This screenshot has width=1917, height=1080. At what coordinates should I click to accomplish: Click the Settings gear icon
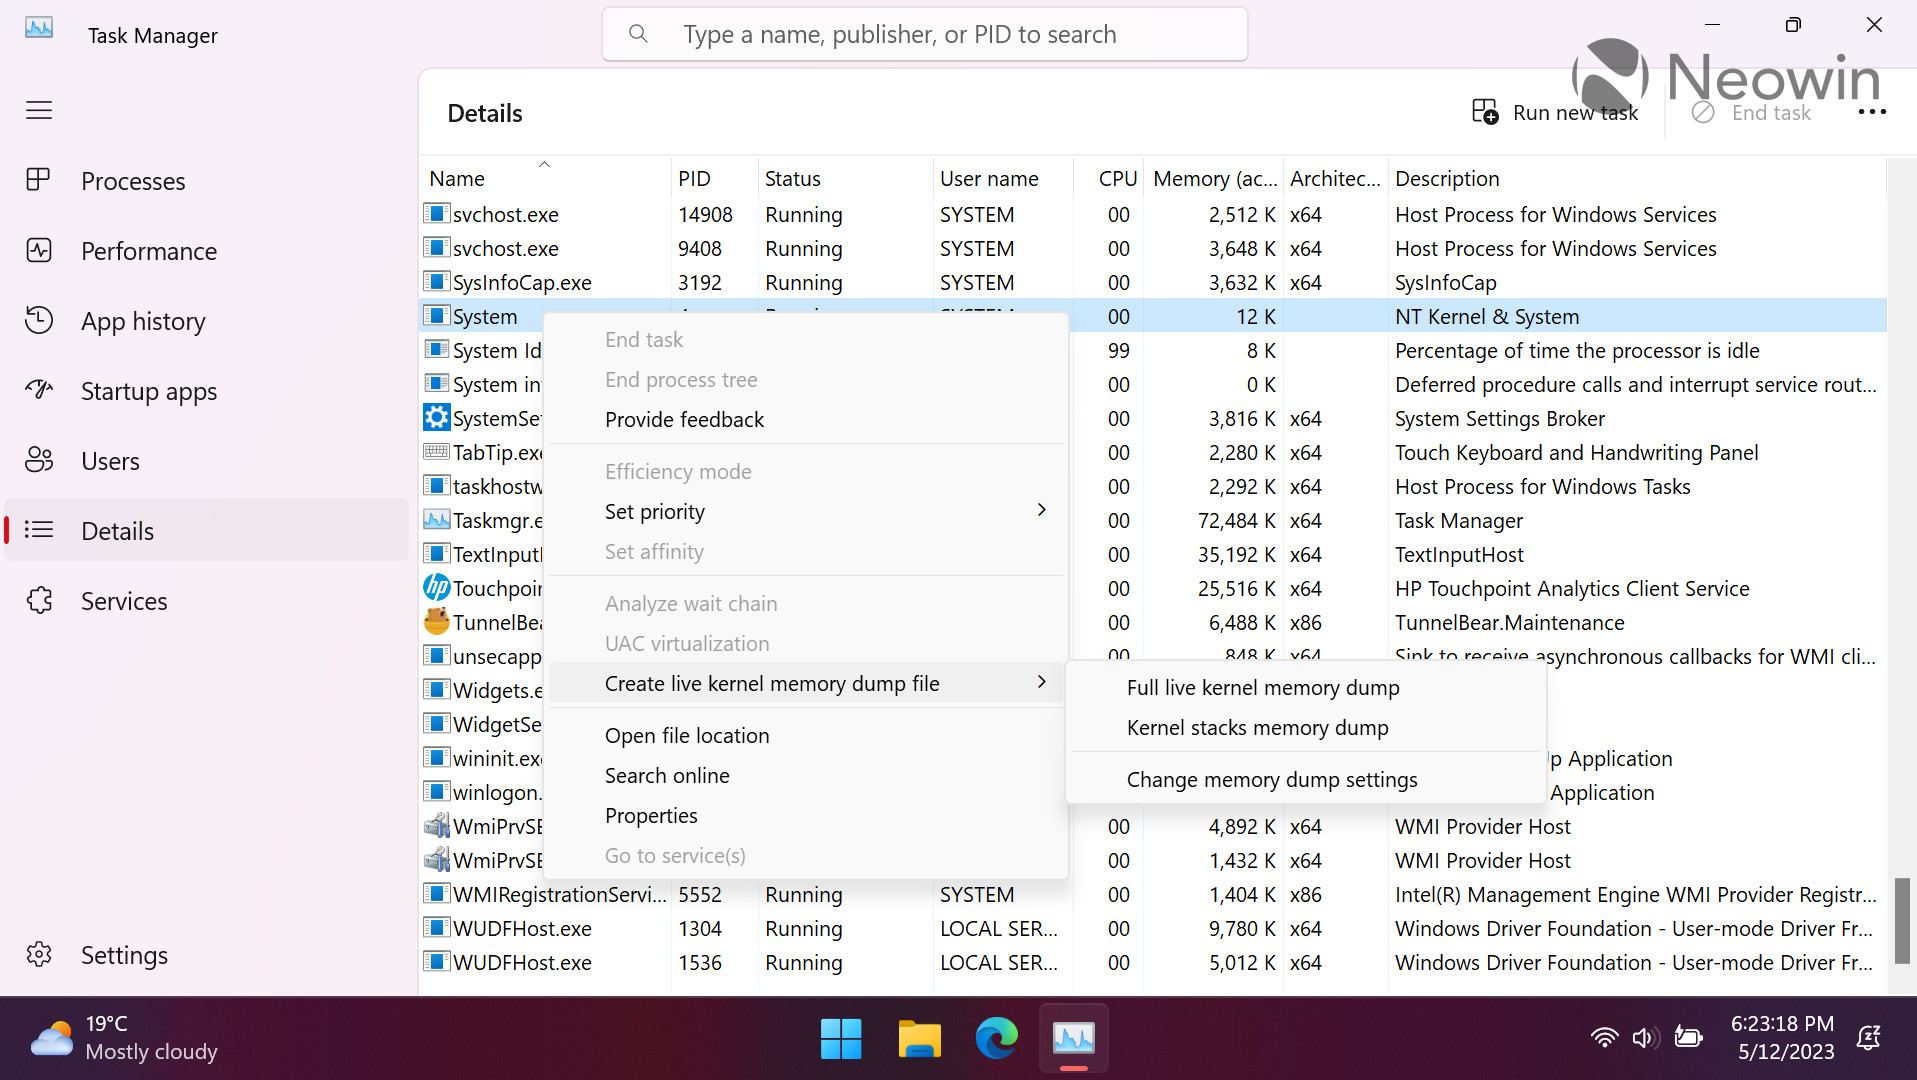coord(38,954)
